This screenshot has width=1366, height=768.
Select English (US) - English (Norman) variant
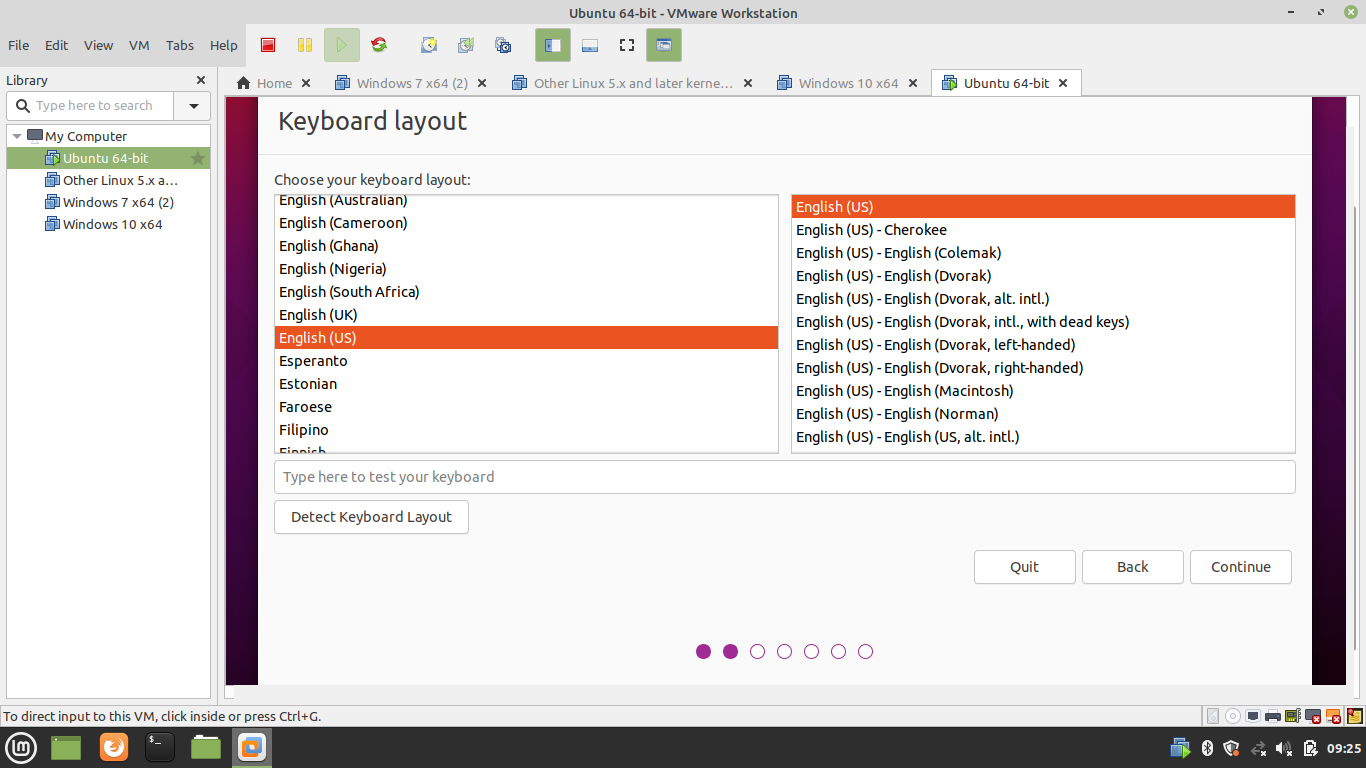click(x=1043, y=414)
